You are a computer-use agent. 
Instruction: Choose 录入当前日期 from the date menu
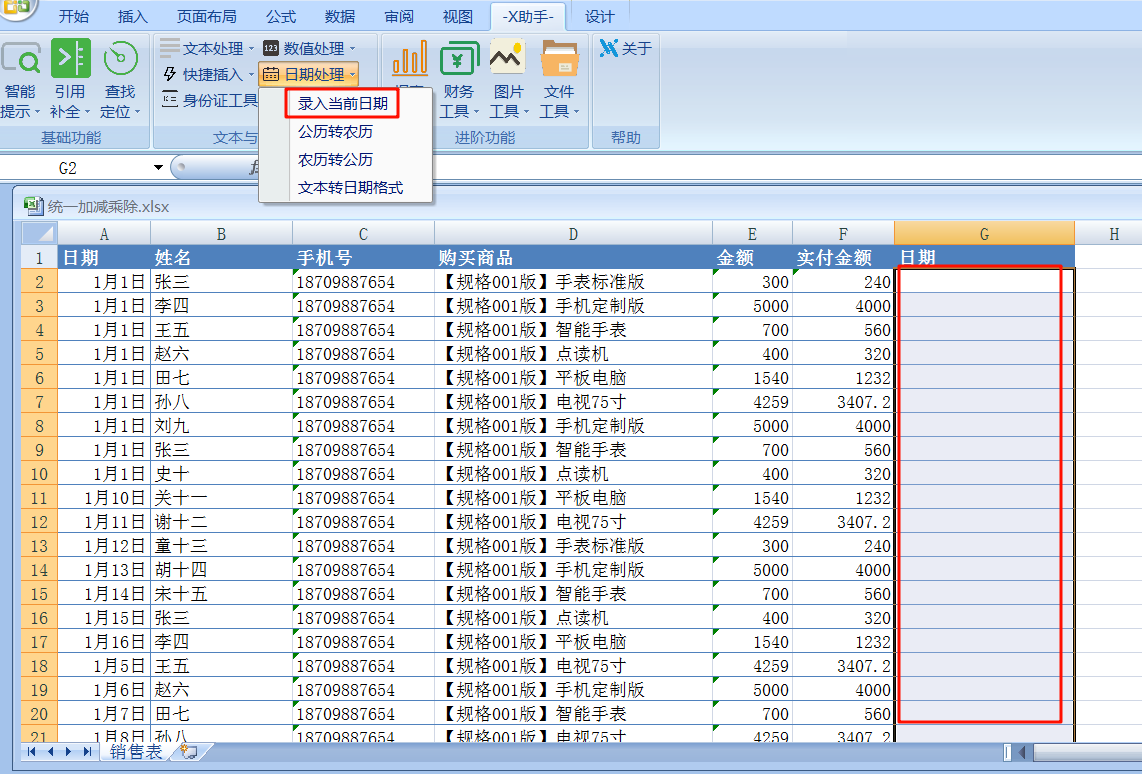click(342, 103)
